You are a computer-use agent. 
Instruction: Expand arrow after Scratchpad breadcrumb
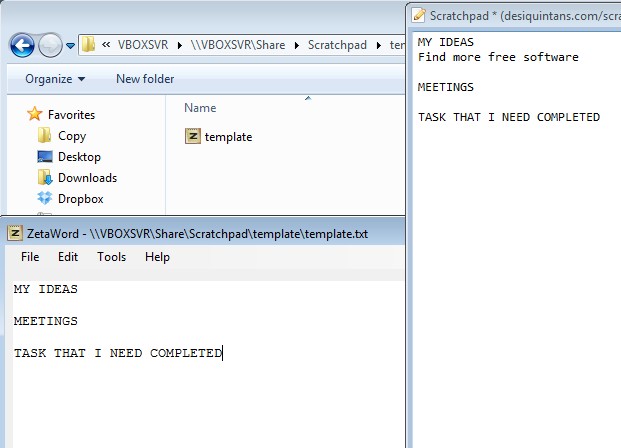pyautogui.click(x=379, y=46)
